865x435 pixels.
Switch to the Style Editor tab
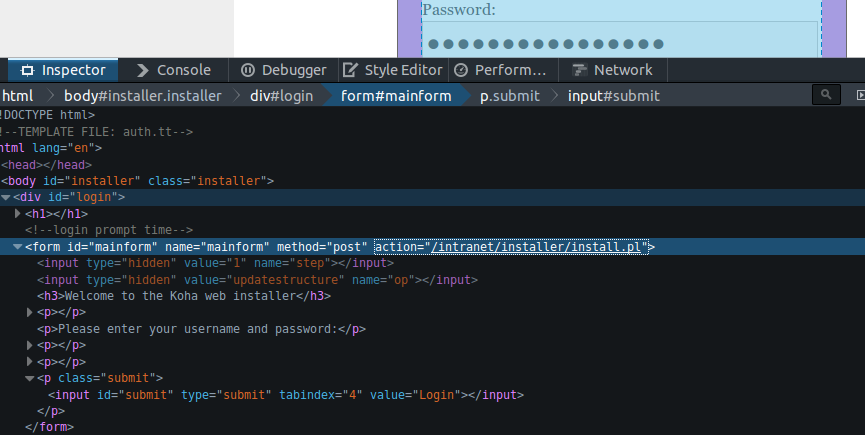[393, 70]
